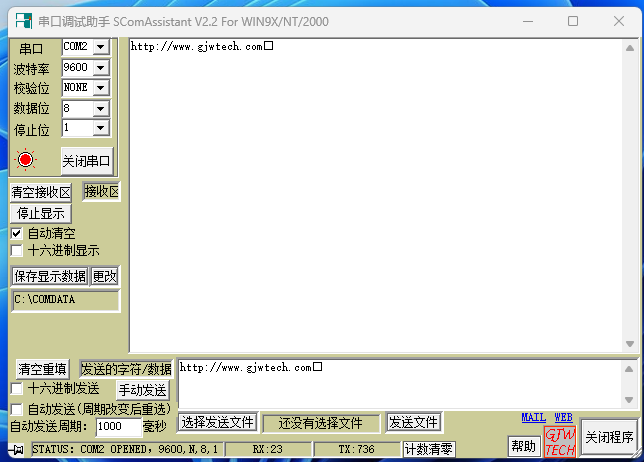Click the 接收区 label

[101, 191]
